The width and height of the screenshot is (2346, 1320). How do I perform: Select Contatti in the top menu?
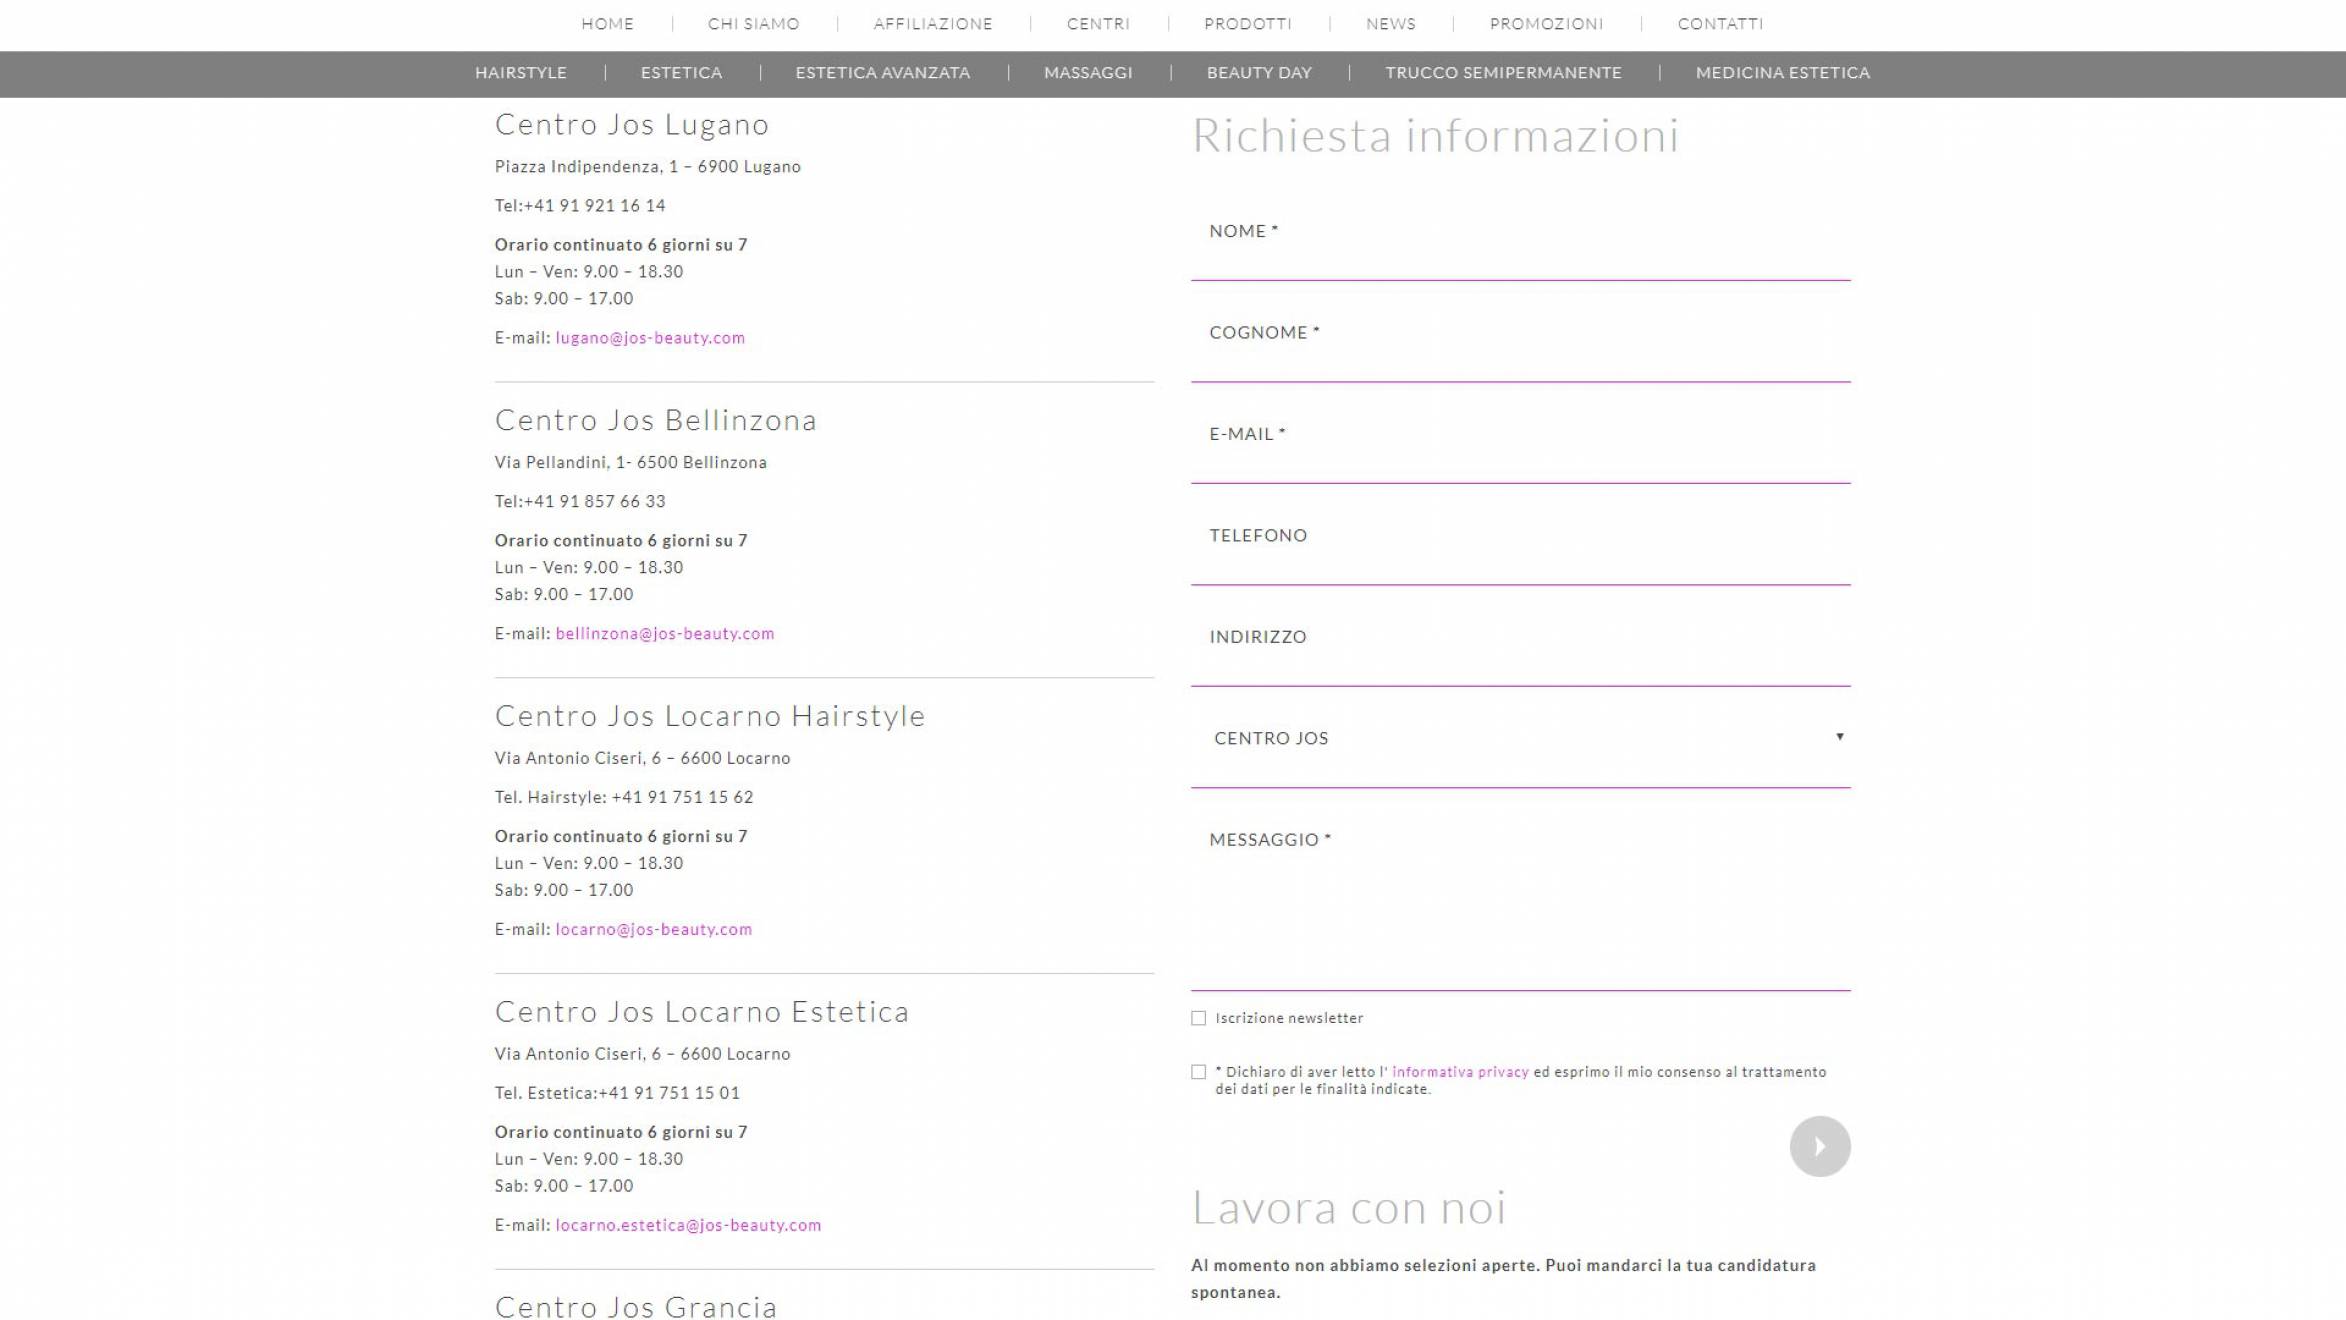point(1720,24)
